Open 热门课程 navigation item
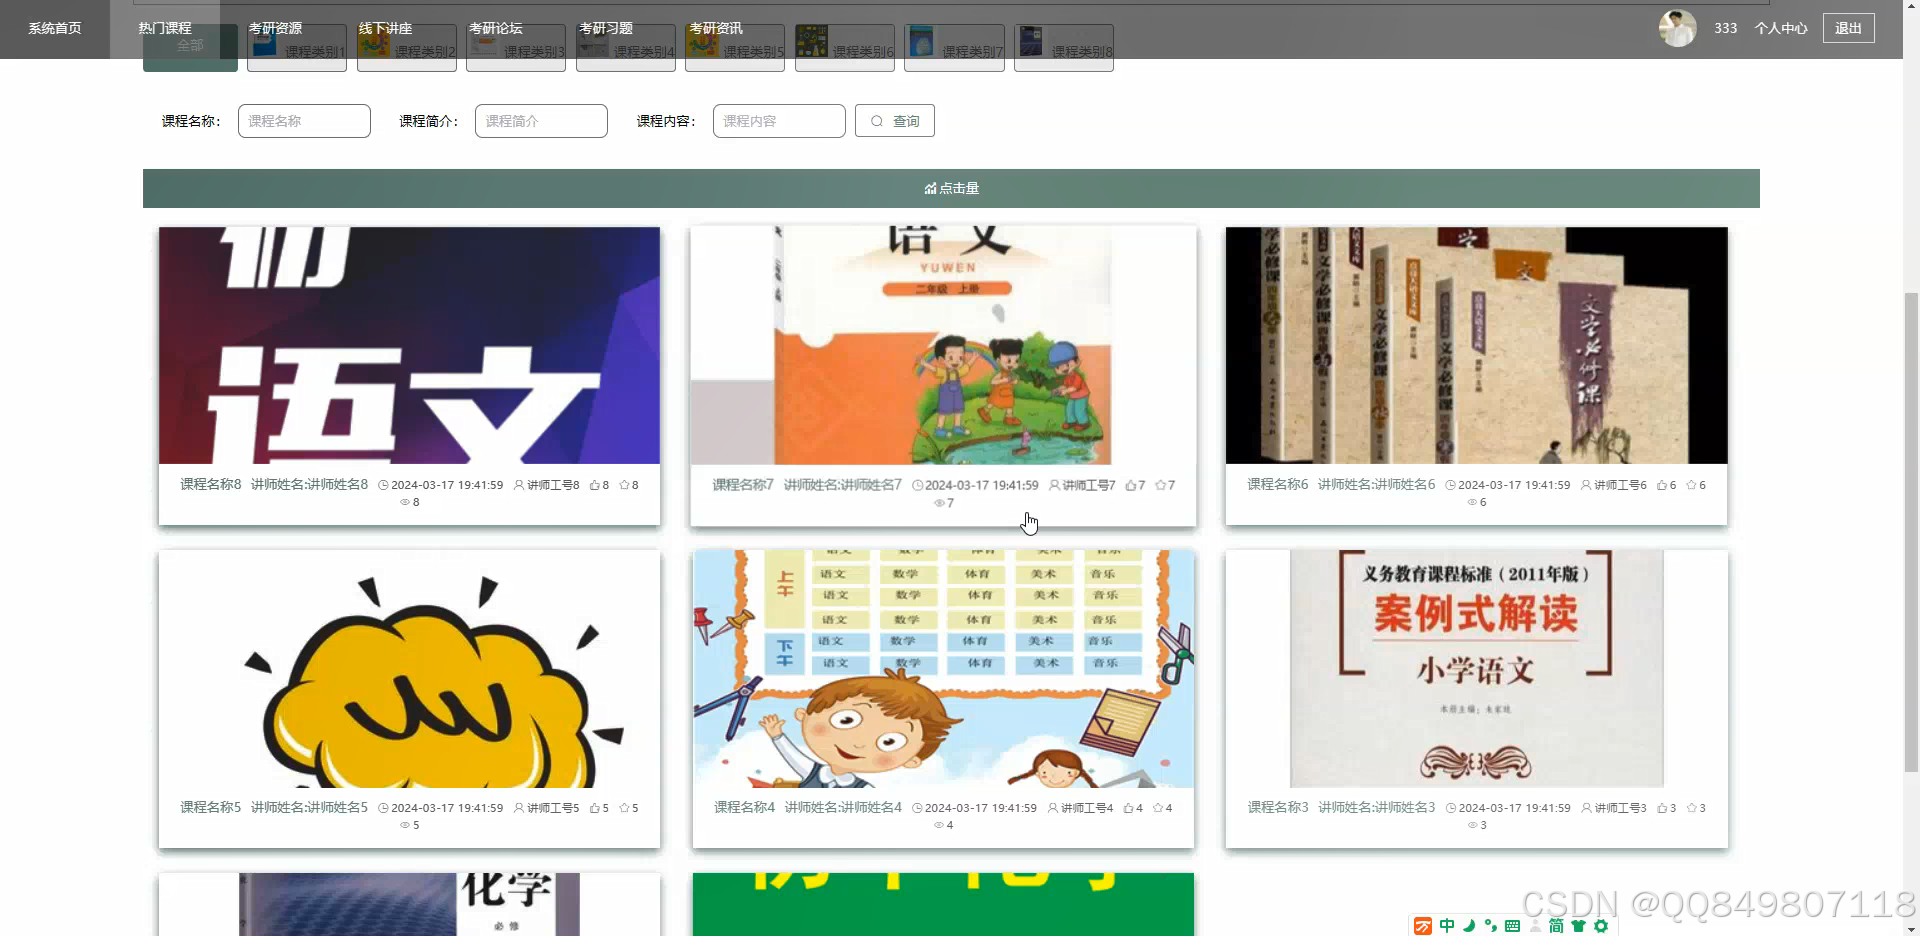This screenshot has width=1920, height=936. [x=165, y=28]
